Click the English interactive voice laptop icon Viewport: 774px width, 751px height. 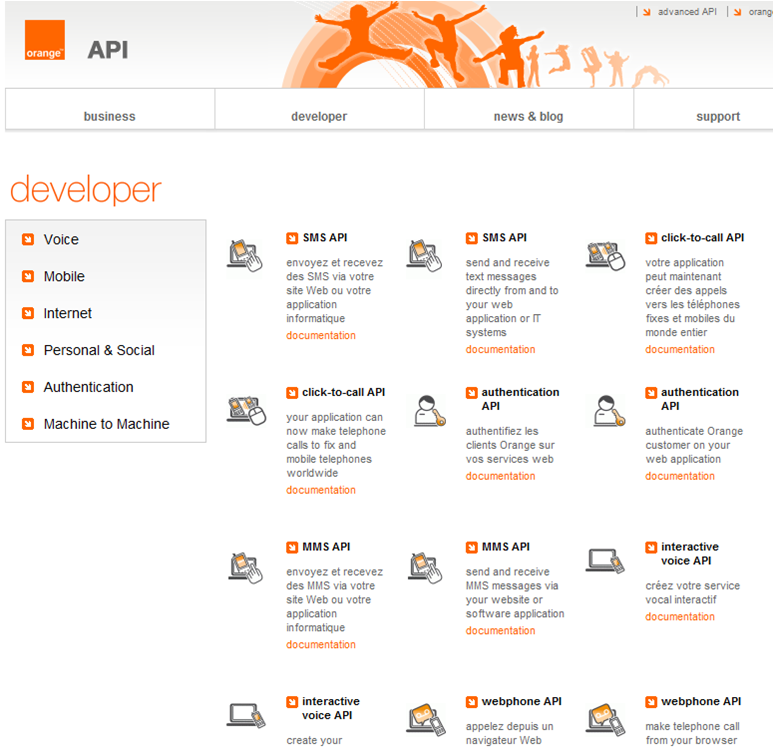pos(246,716)
